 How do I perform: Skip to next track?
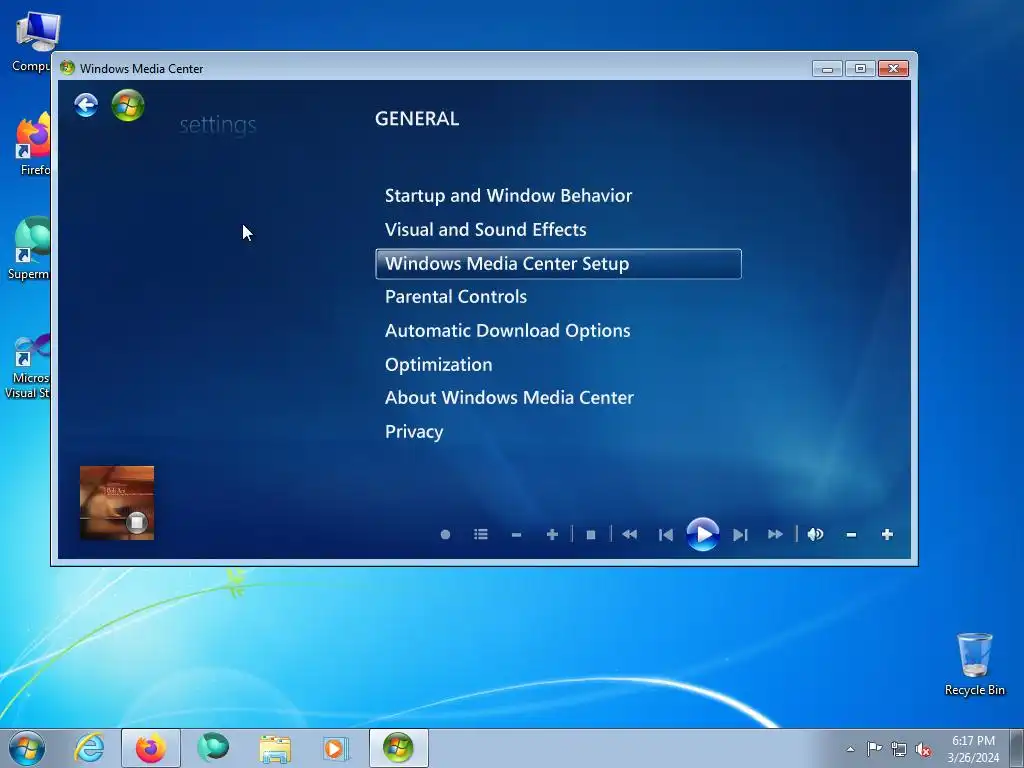click(x=740, y=535)
